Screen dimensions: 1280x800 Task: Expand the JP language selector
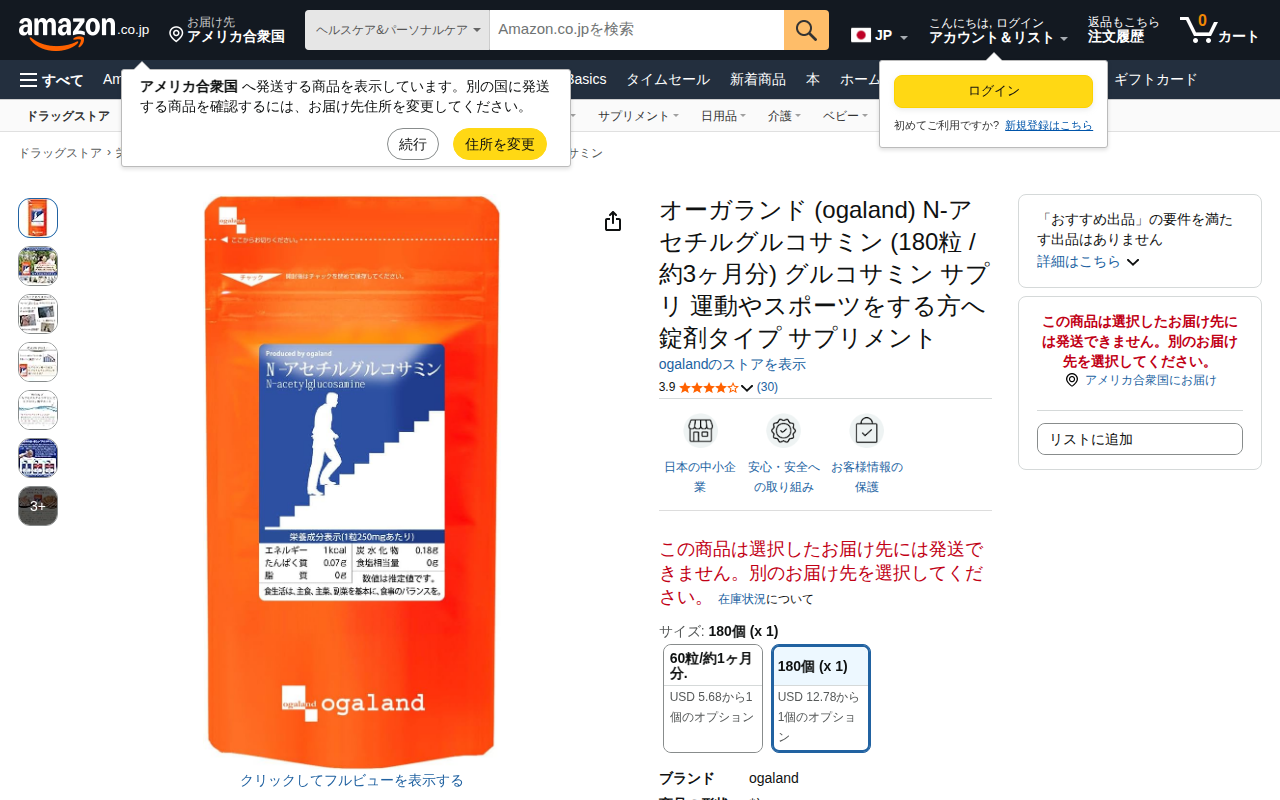[x=879, y=36]
